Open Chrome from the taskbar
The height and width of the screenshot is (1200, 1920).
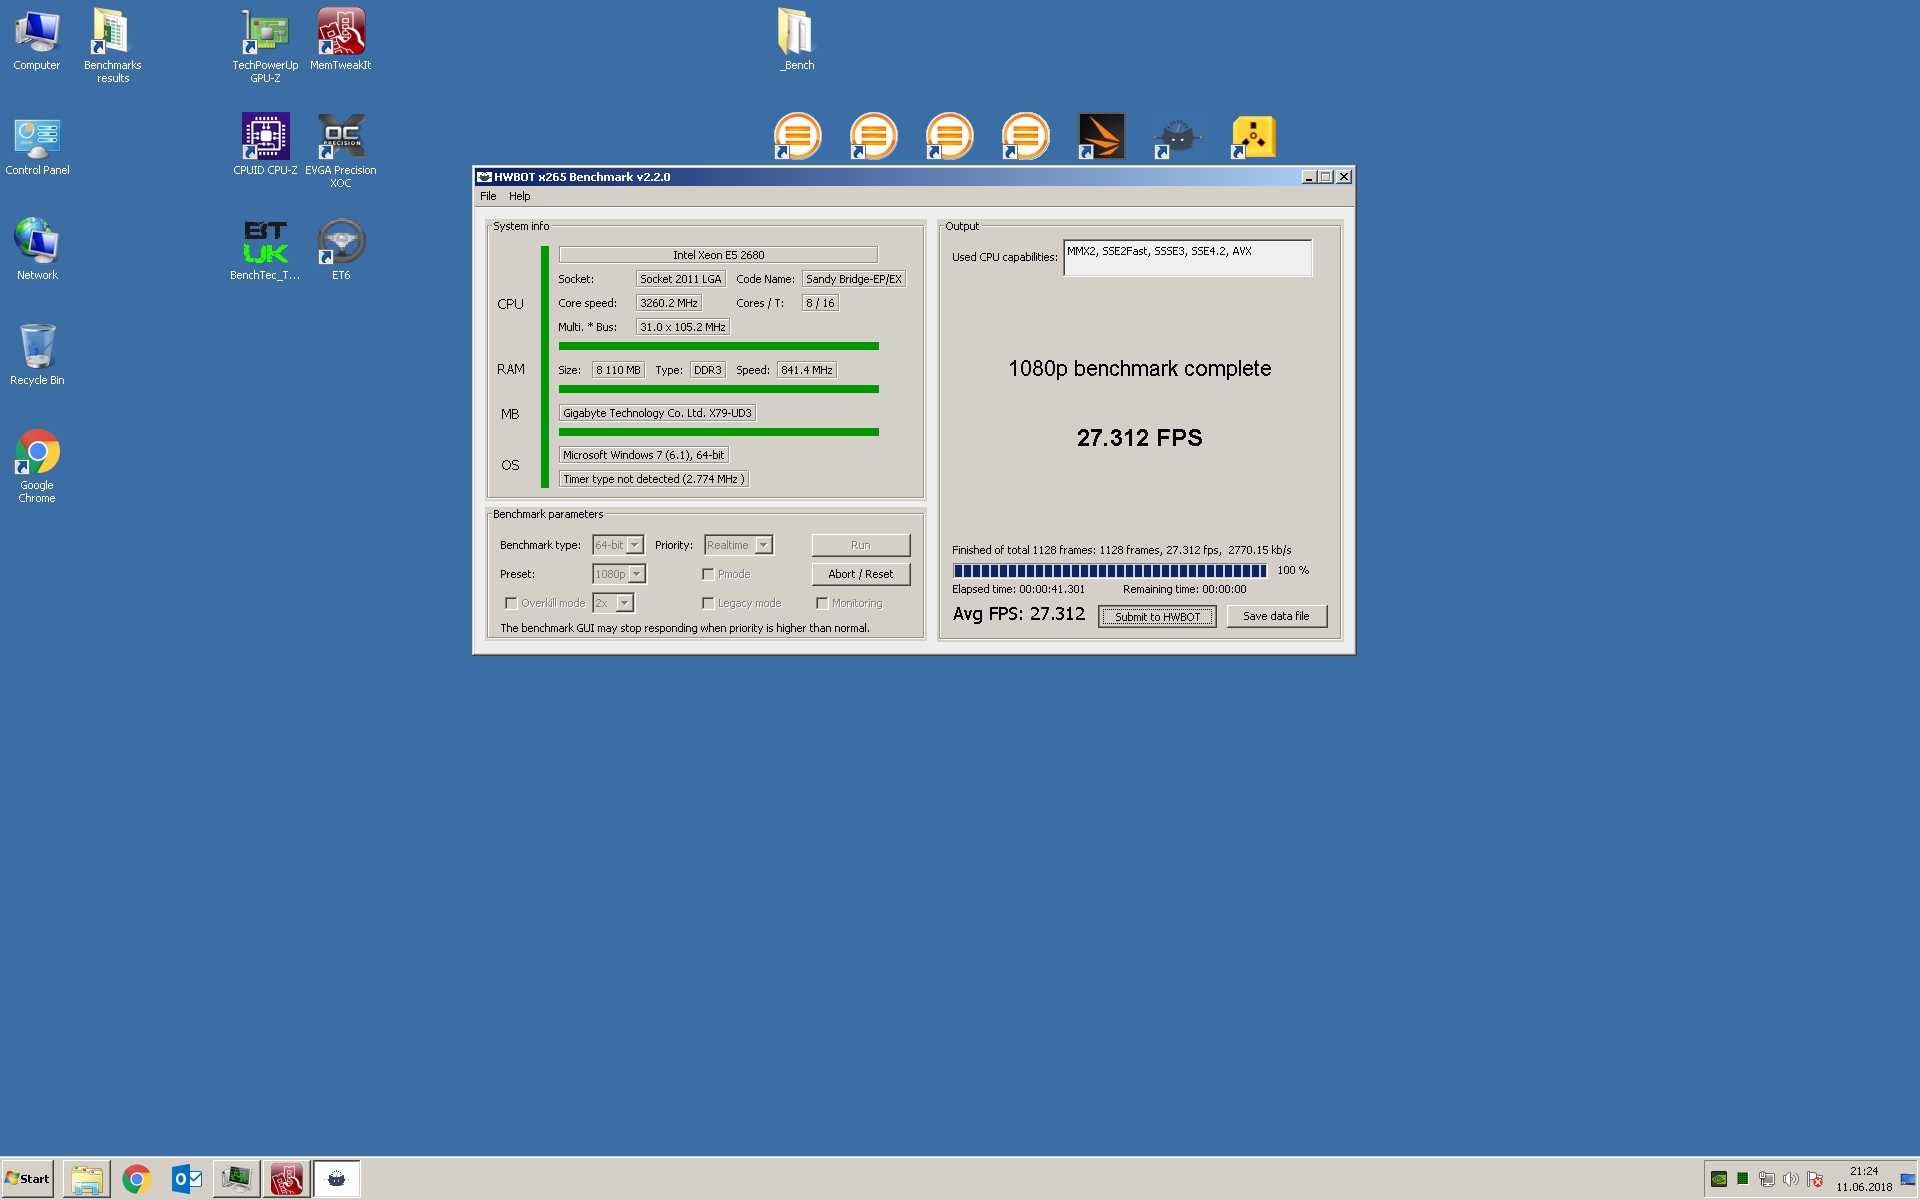(x=137, y=1179)
